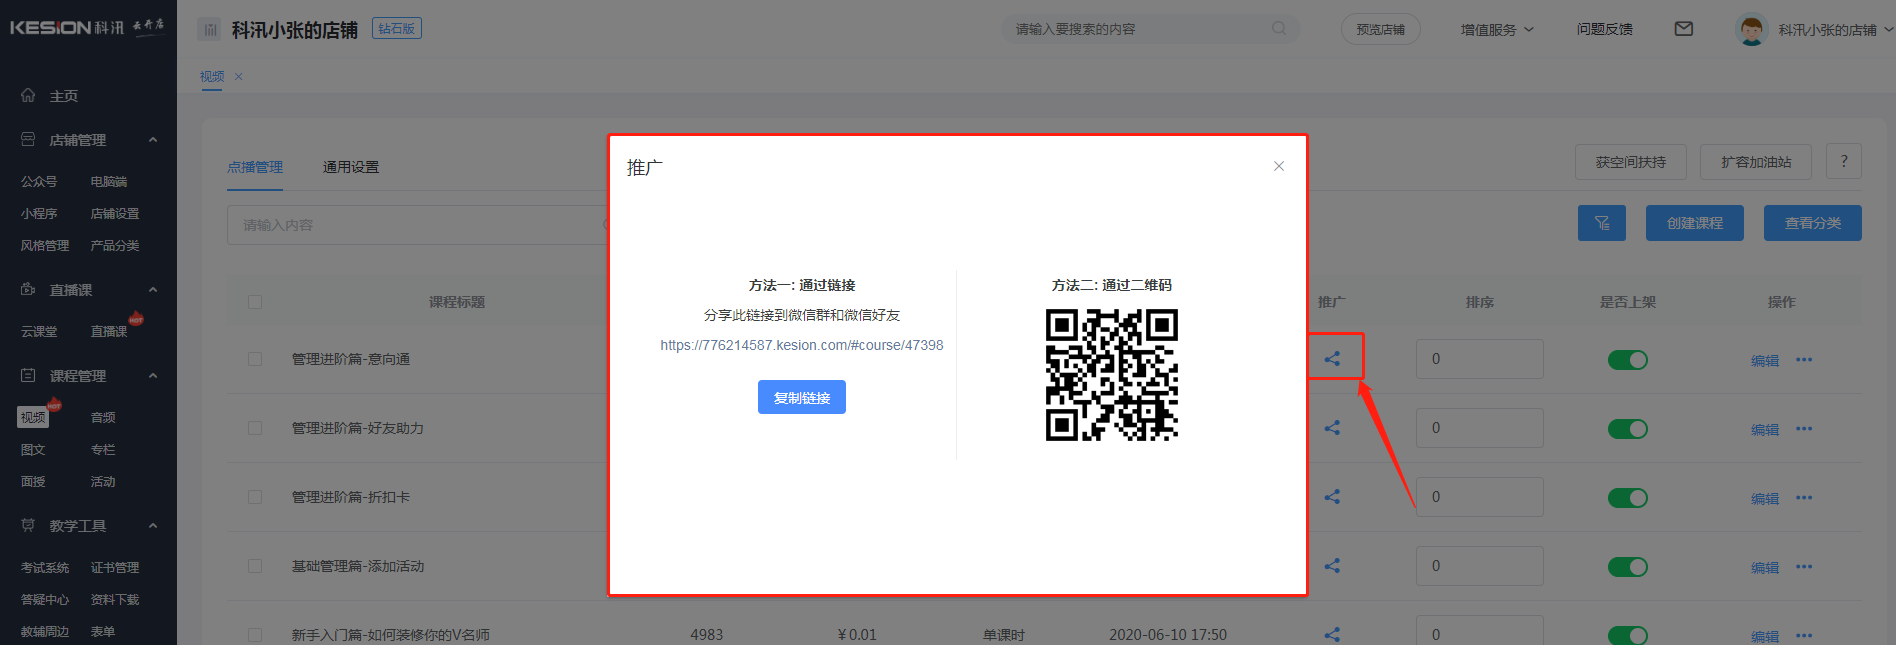The width and height of the screenshot is (1896, 645).
Task: Click the 请输入内容 course search field
Action: [418, 225]
